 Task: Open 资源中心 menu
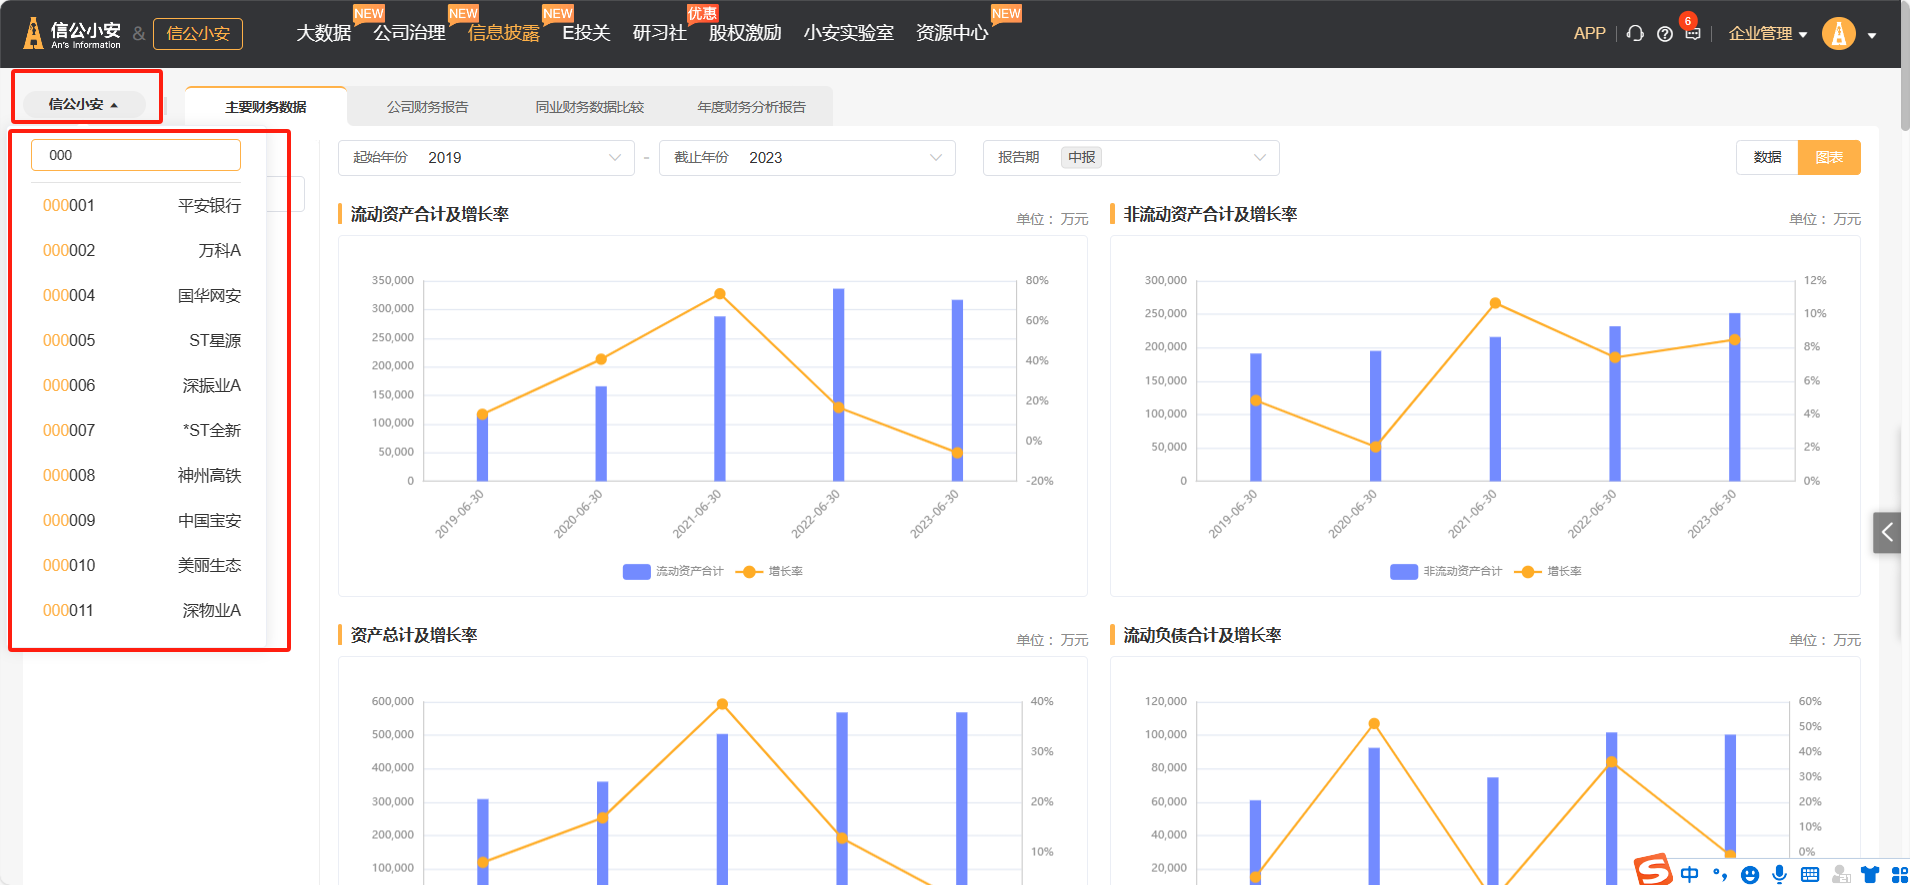(x=952, y=33)
